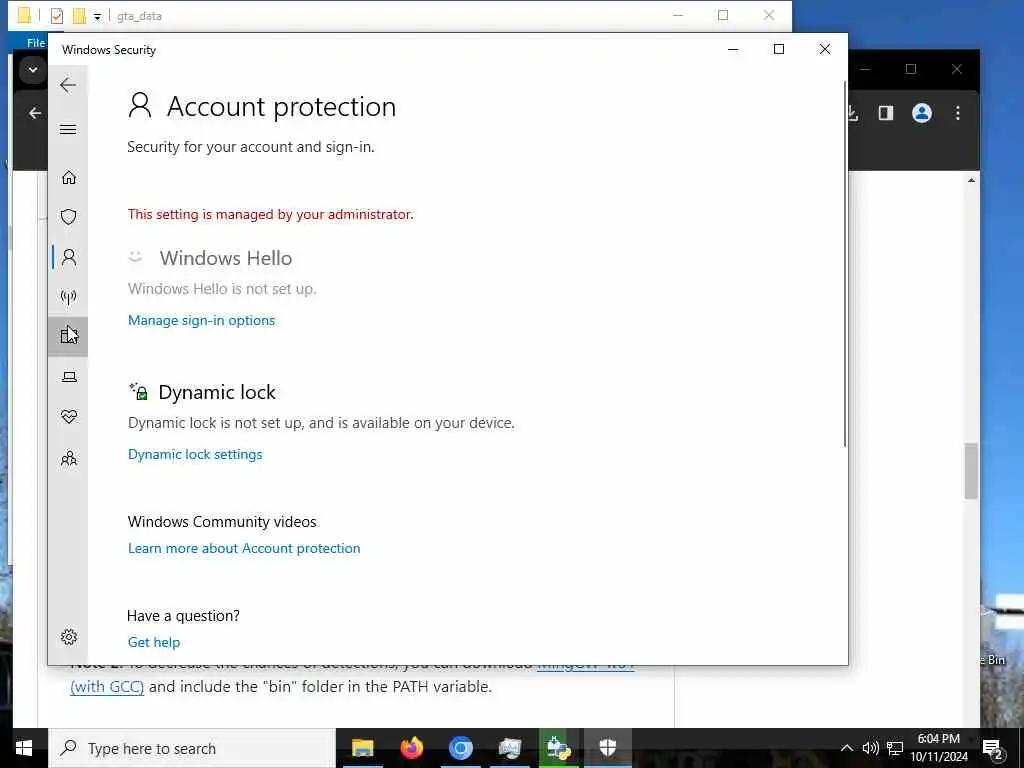Go back using the Windows Security back arrow
This screenshot has width=1024, height=768.
tap(68, 85)
